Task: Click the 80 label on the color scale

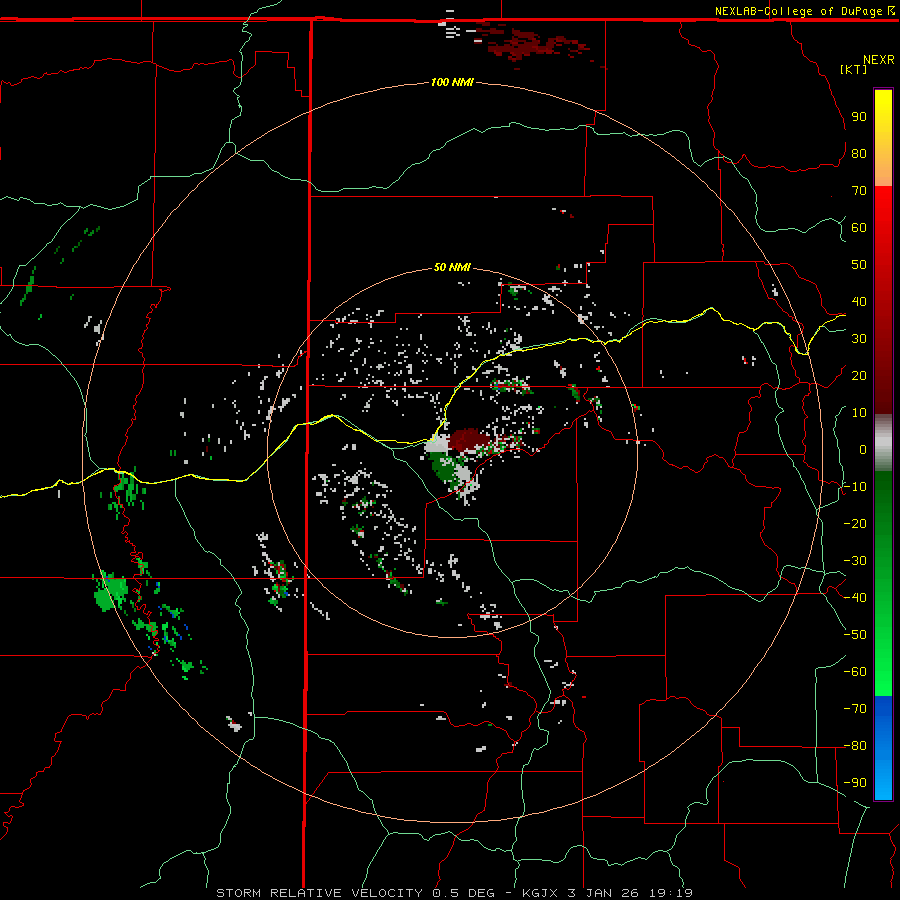Action: (859, 154)
